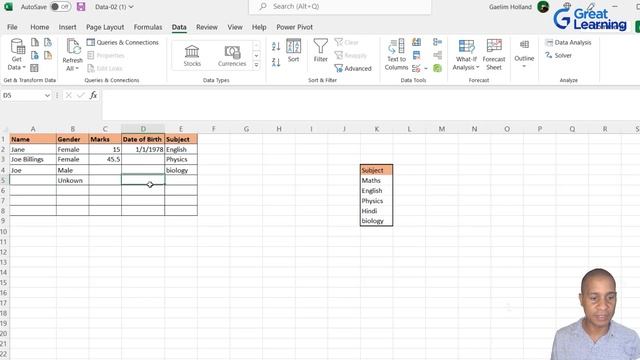Create a Forecast Sheet
Viewport: 640px width, 360px height.
point(494,55)
